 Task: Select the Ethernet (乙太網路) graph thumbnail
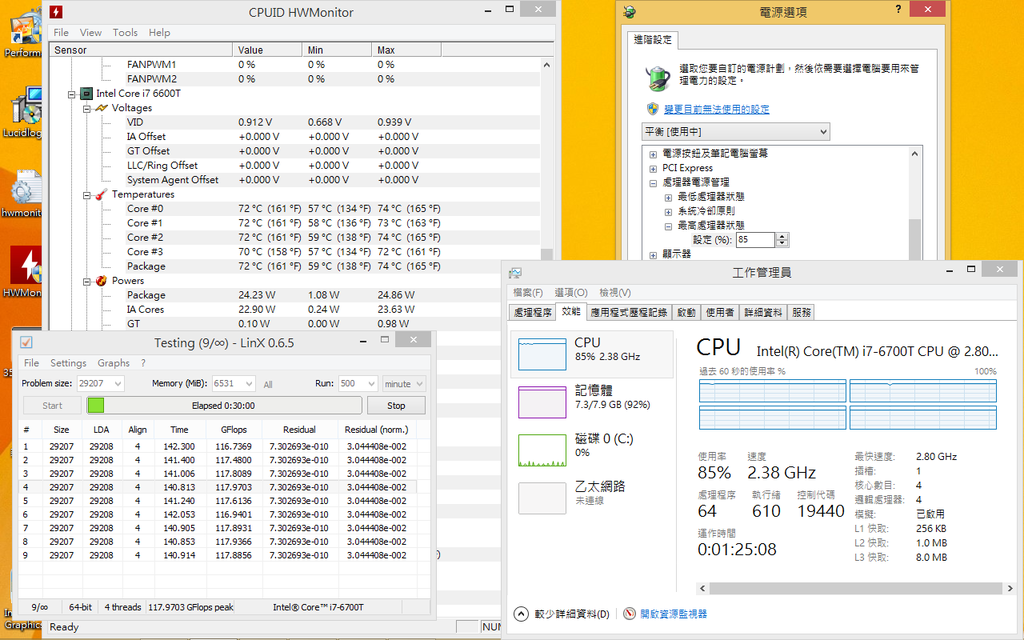(542, 498)
